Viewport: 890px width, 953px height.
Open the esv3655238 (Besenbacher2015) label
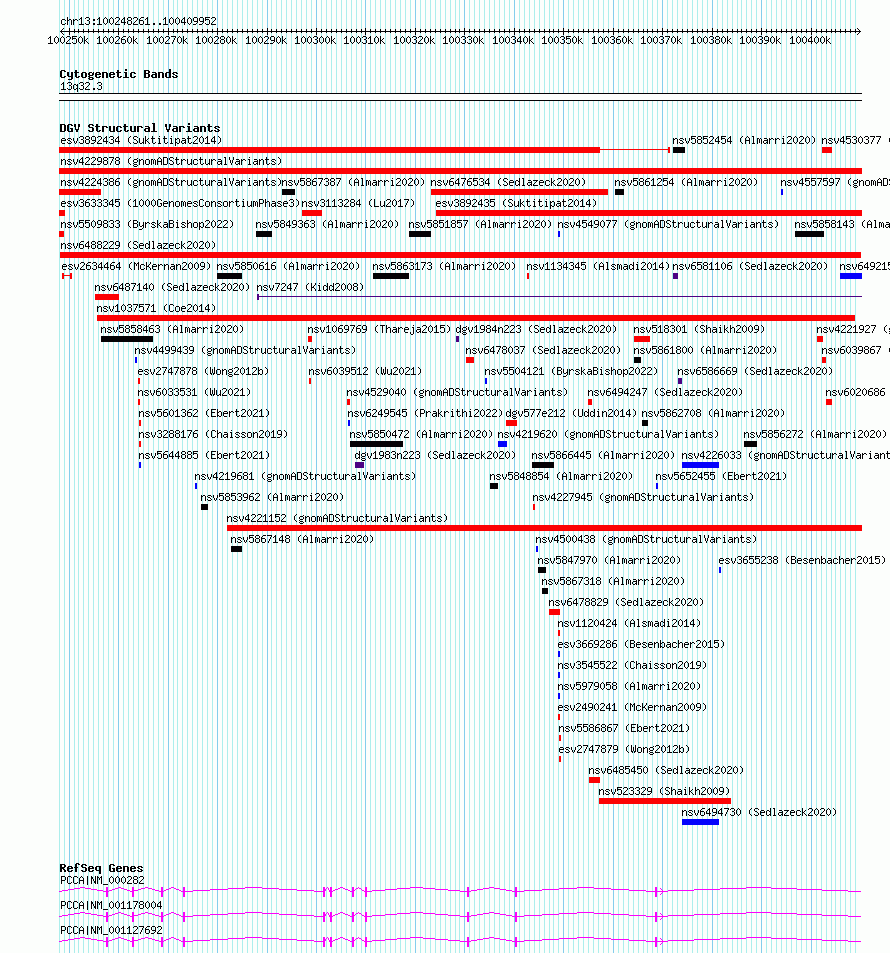point(802,560)
